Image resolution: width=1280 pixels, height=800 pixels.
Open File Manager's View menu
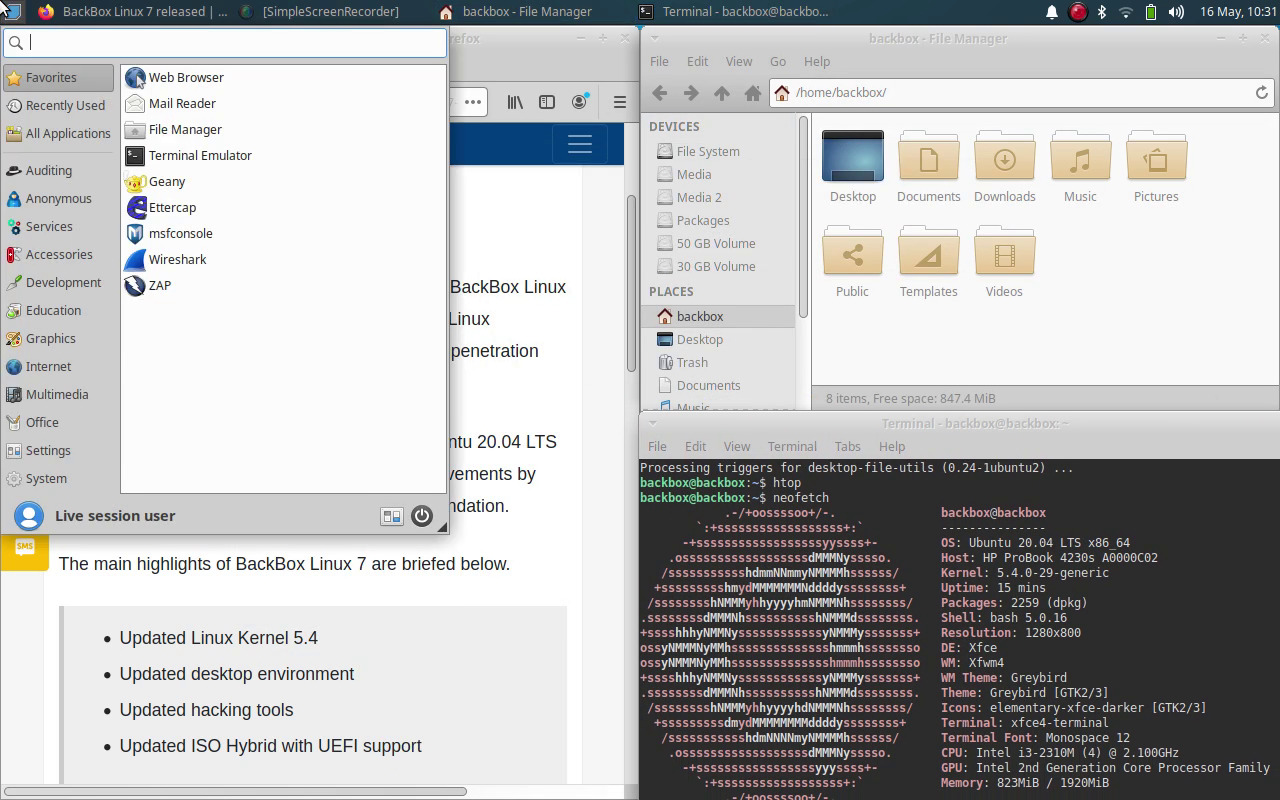coord(739,61)
